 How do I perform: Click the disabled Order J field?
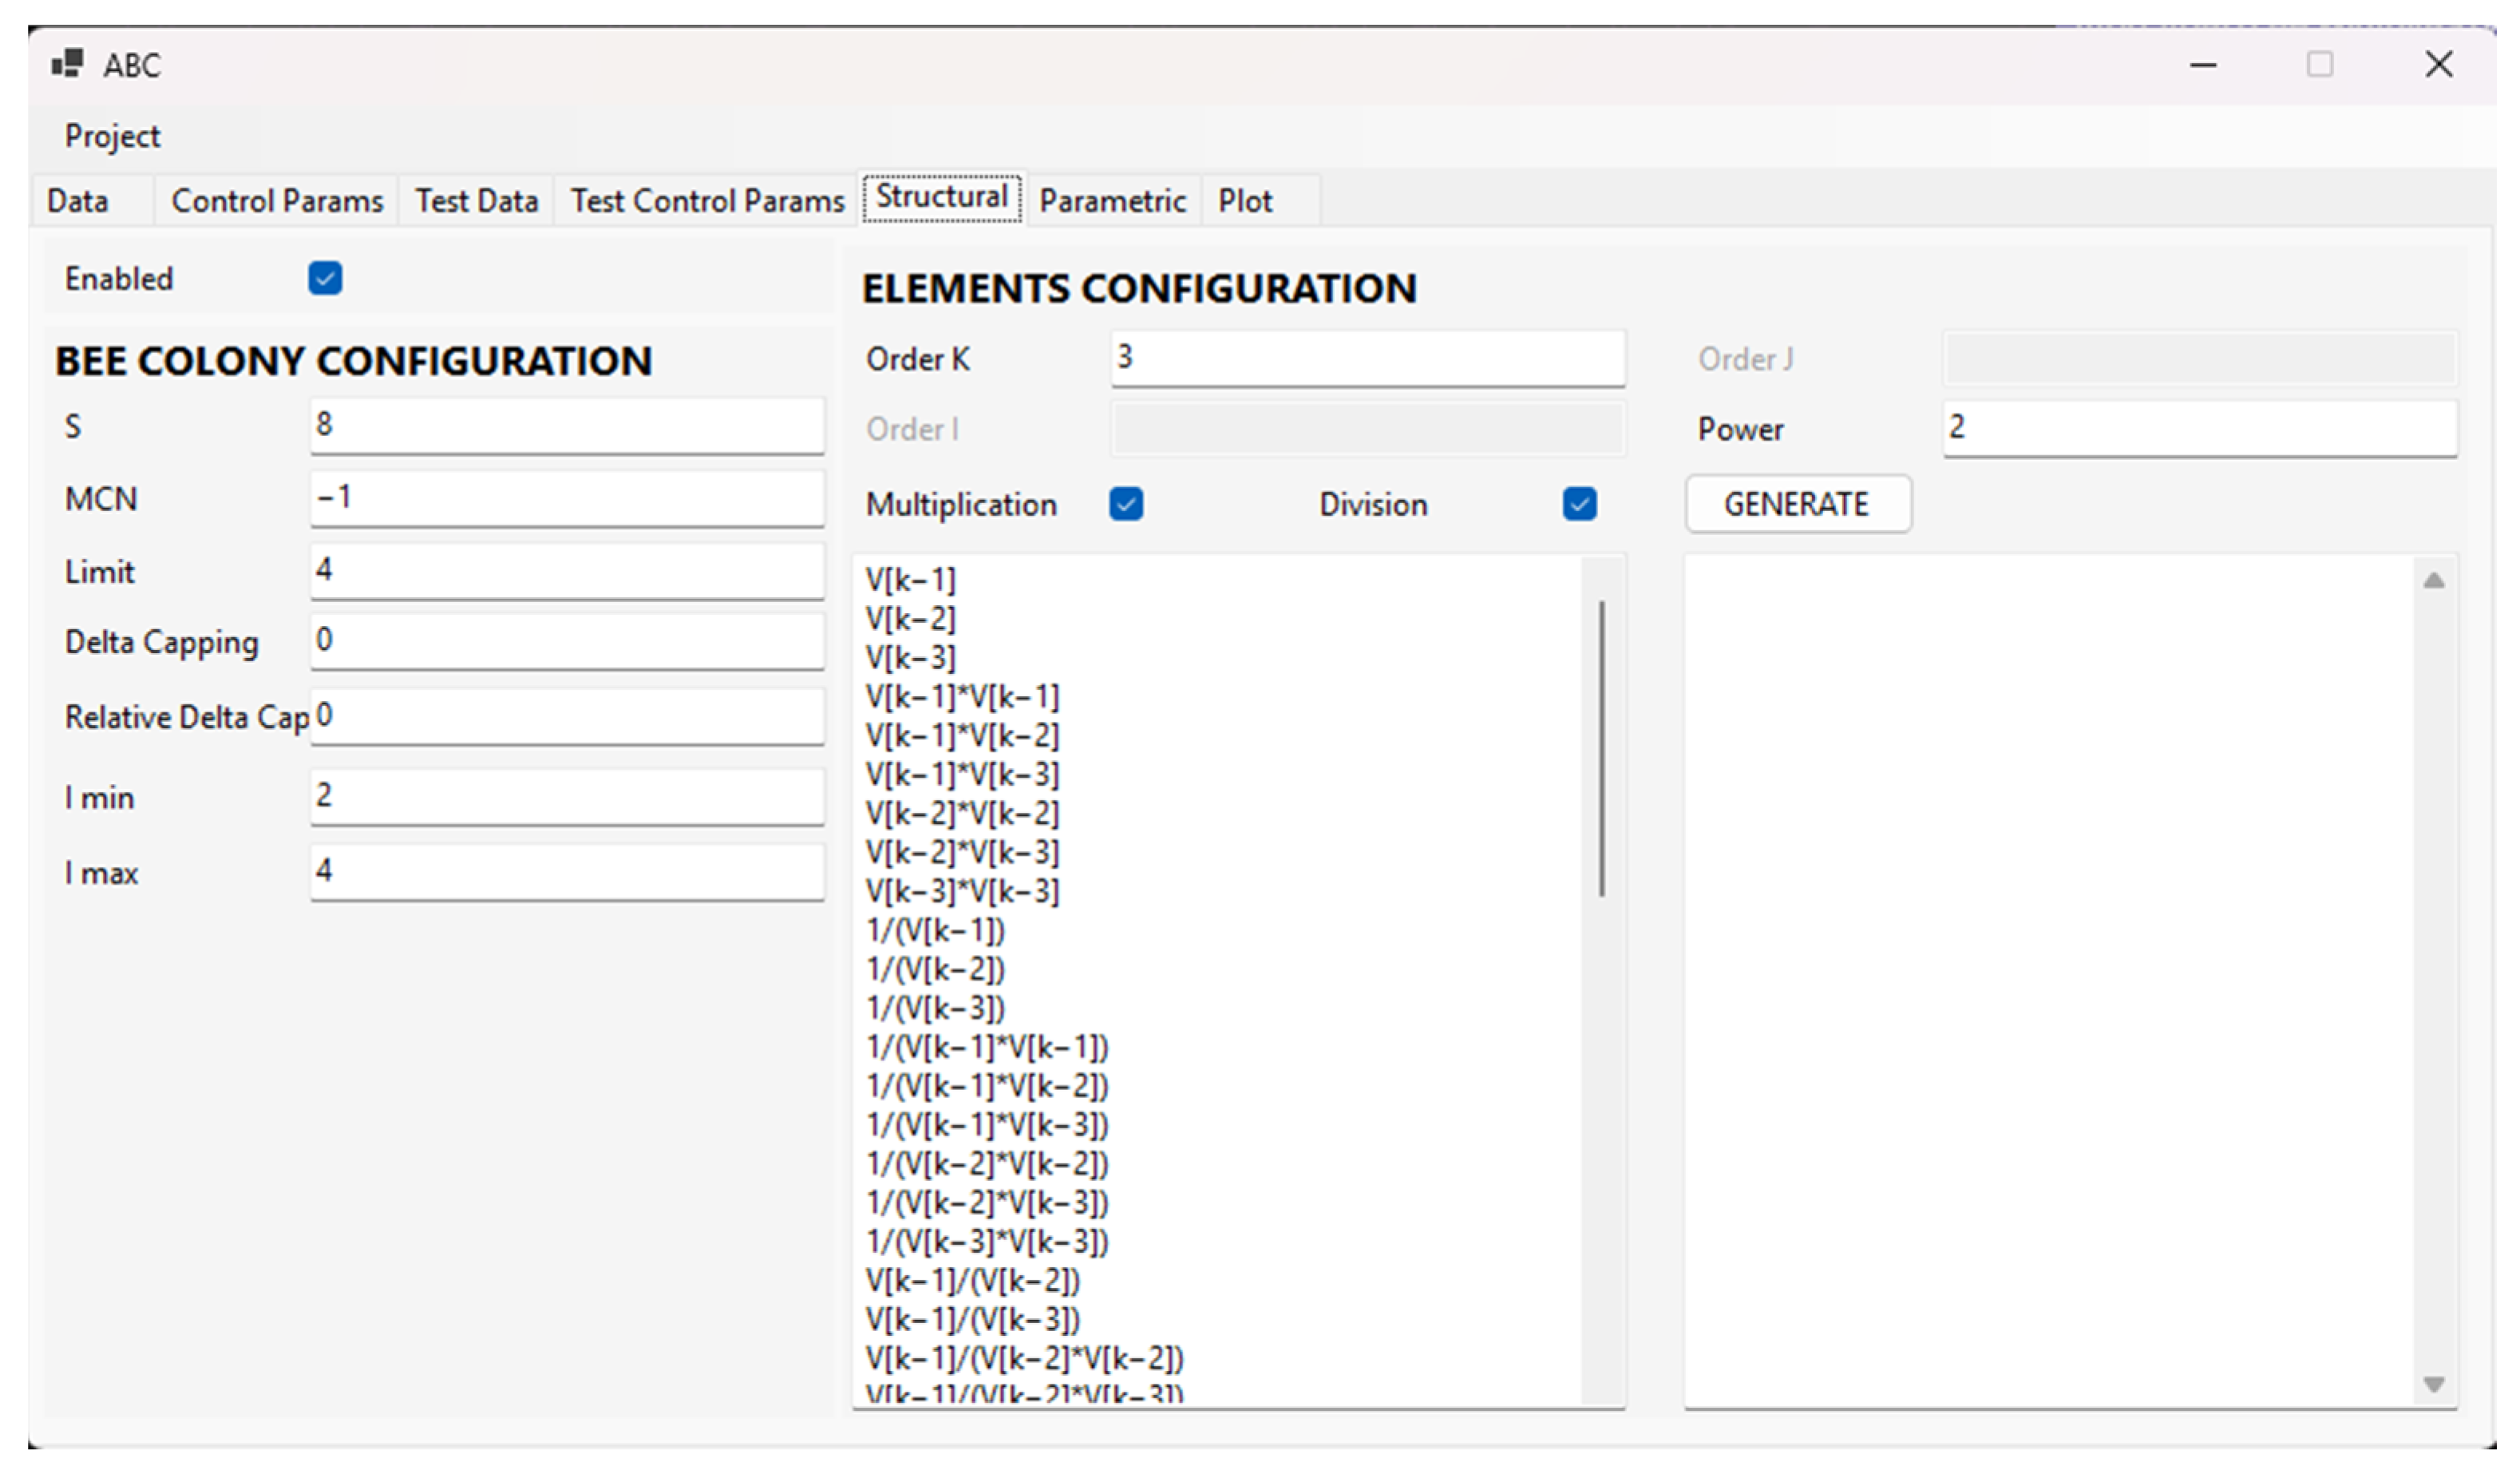point(2200,359)
